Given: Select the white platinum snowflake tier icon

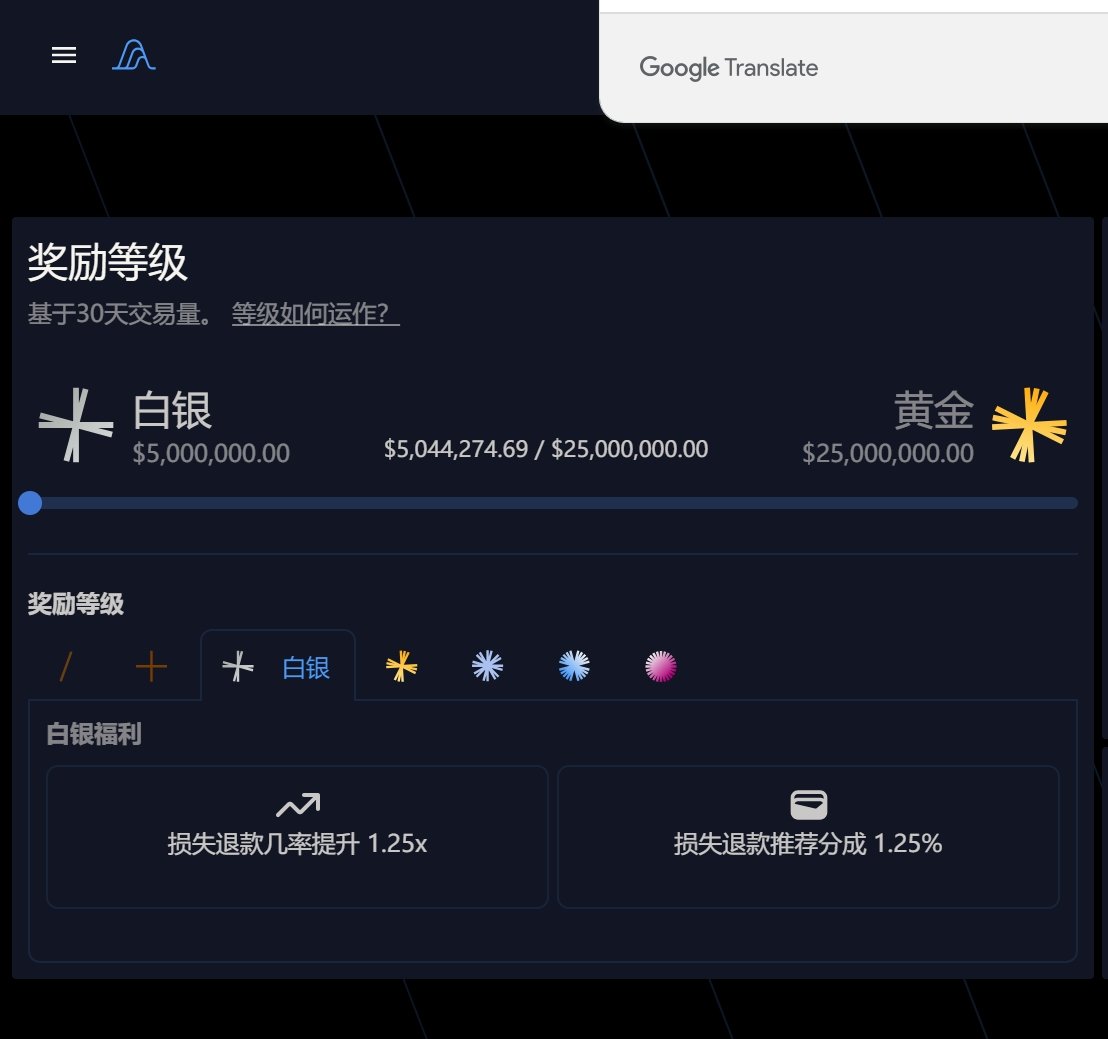Looking at the screenshot, I should click(x=486, y=664).
